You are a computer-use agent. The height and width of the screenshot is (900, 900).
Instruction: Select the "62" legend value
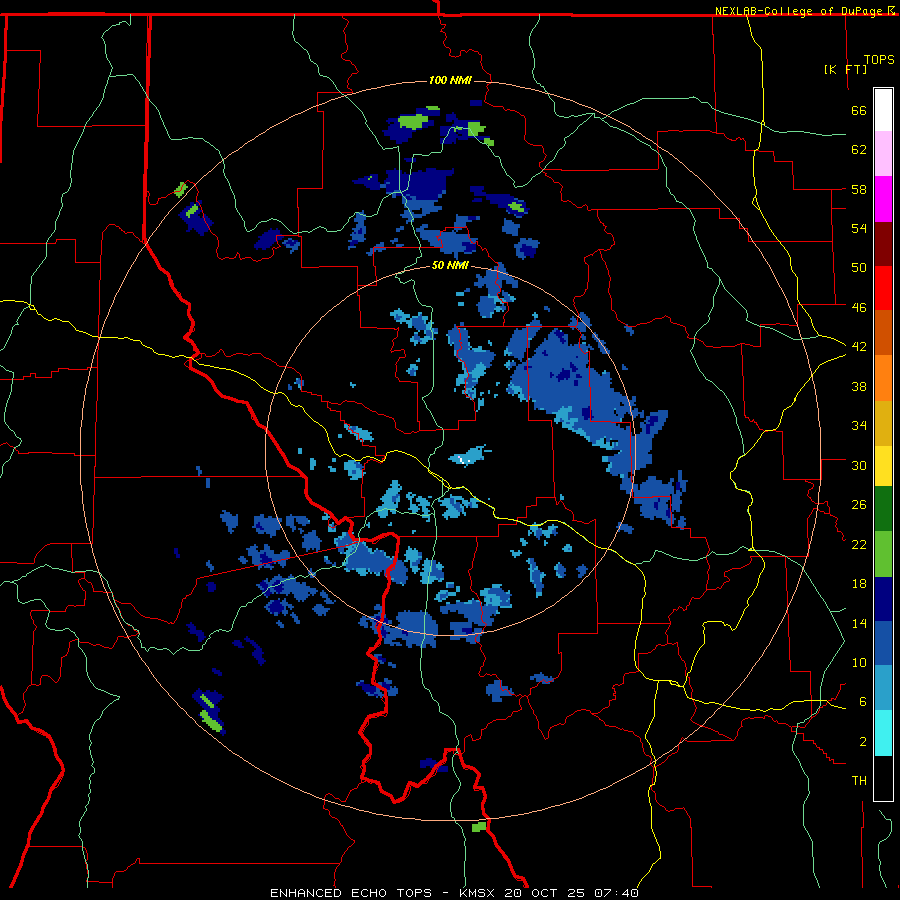tap(859, 150)
